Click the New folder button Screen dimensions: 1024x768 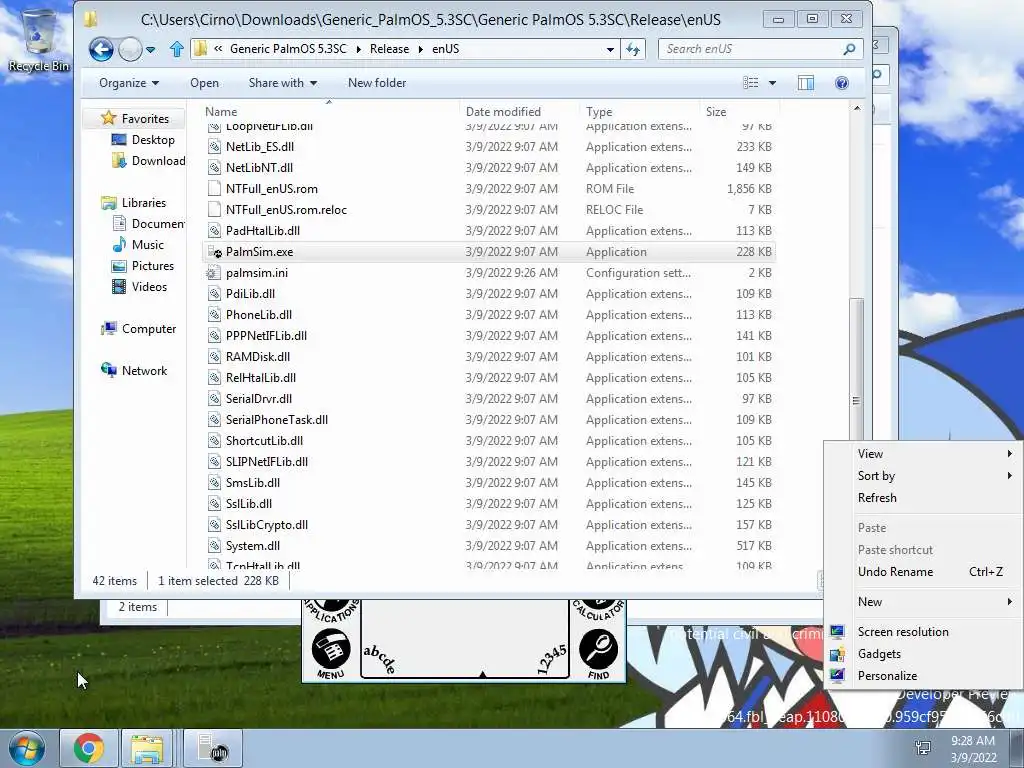[x=377, y=83]
